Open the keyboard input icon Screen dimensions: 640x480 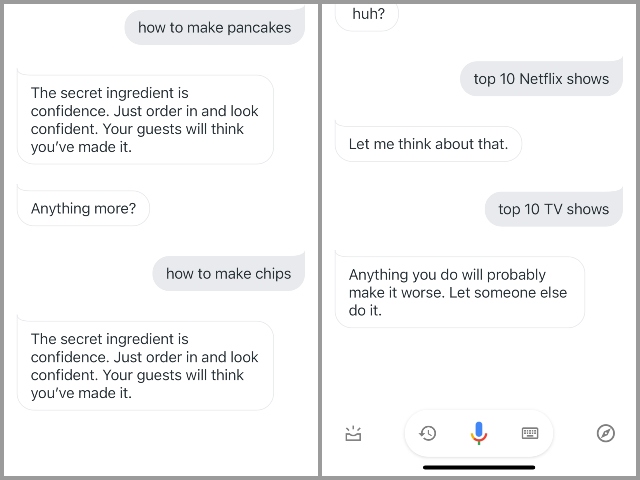(x=530, y=433)
